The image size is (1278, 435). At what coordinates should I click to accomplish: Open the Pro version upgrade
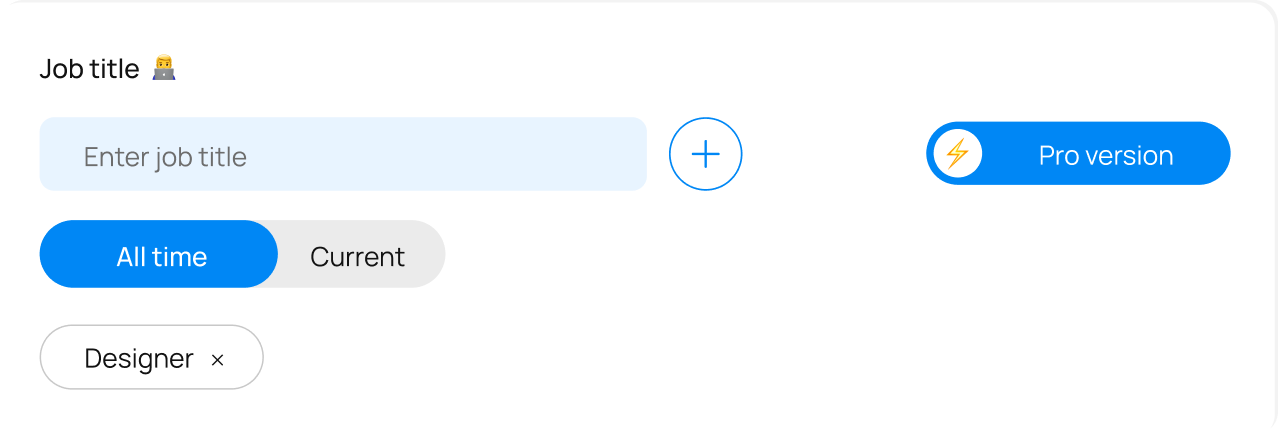(1078, 154)
